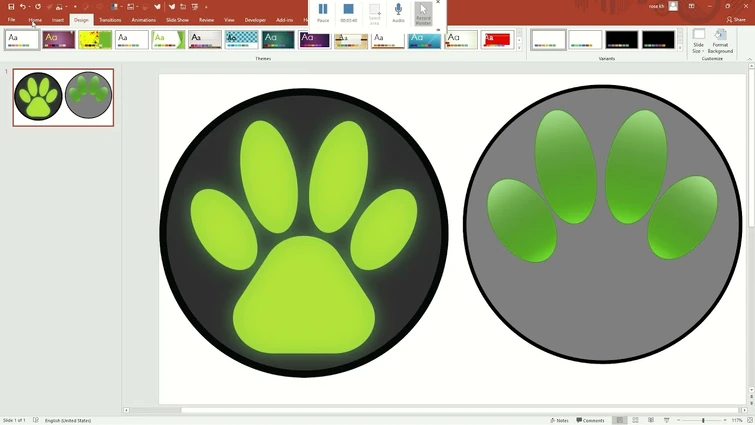755x425 pixels.
Task: Select the View tab
Action: pos(229,20)
